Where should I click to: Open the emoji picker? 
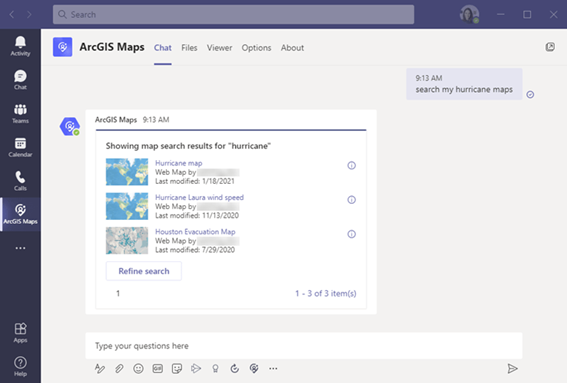coord(138,369)
